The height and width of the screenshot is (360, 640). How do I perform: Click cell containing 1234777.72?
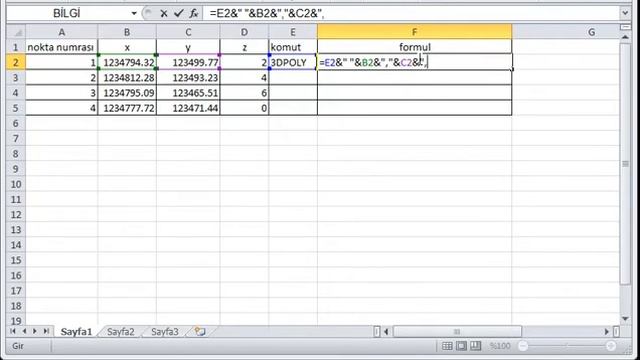click(x=127, y=108)
